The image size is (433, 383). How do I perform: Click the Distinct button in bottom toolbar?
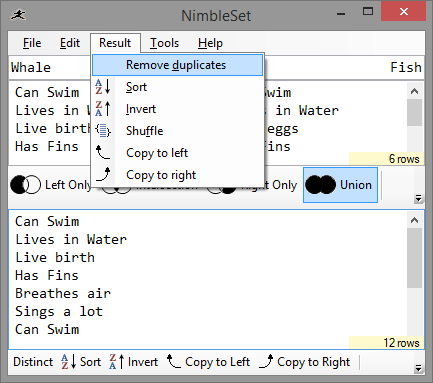click(x=33, y=362)
